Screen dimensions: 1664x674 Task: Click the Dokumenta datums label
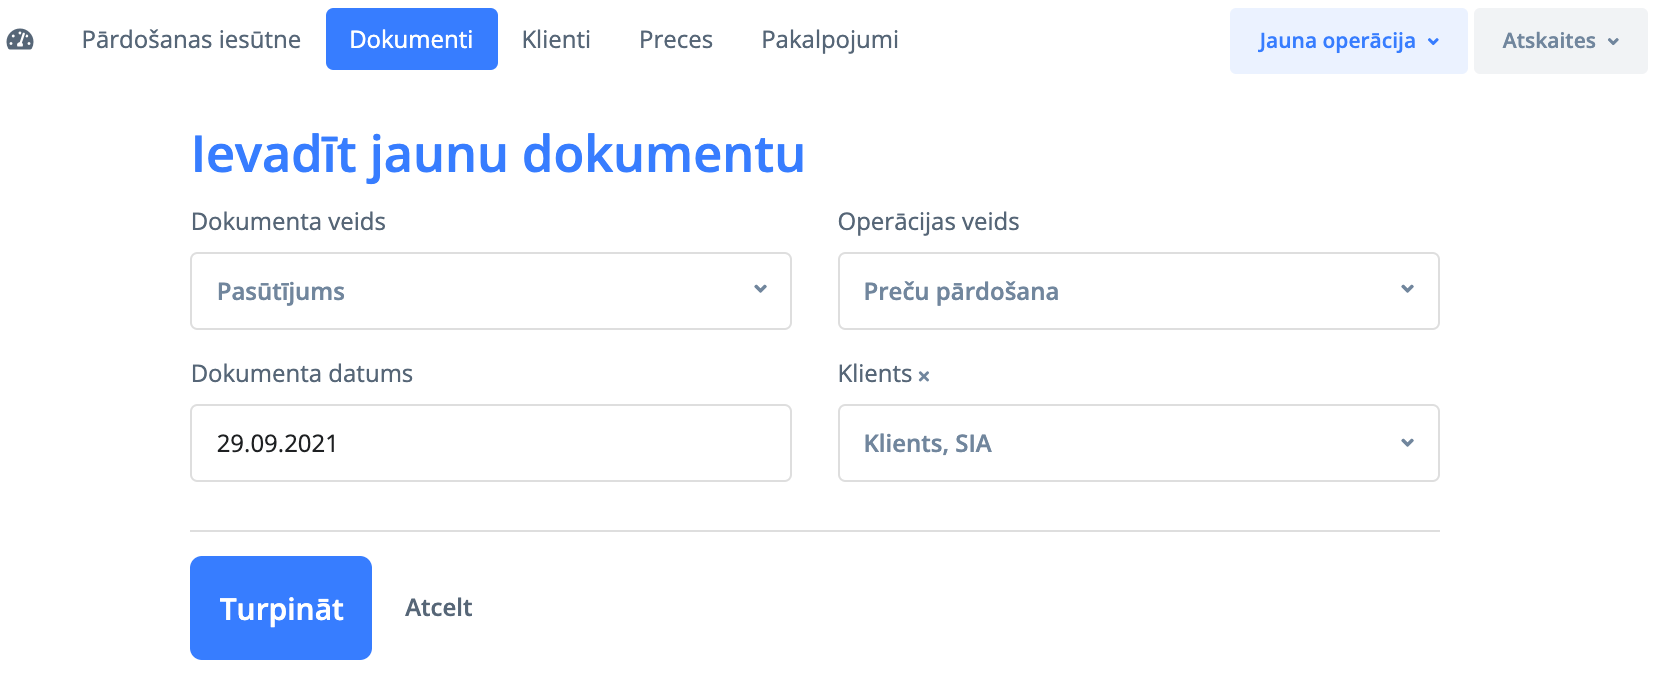301,374
